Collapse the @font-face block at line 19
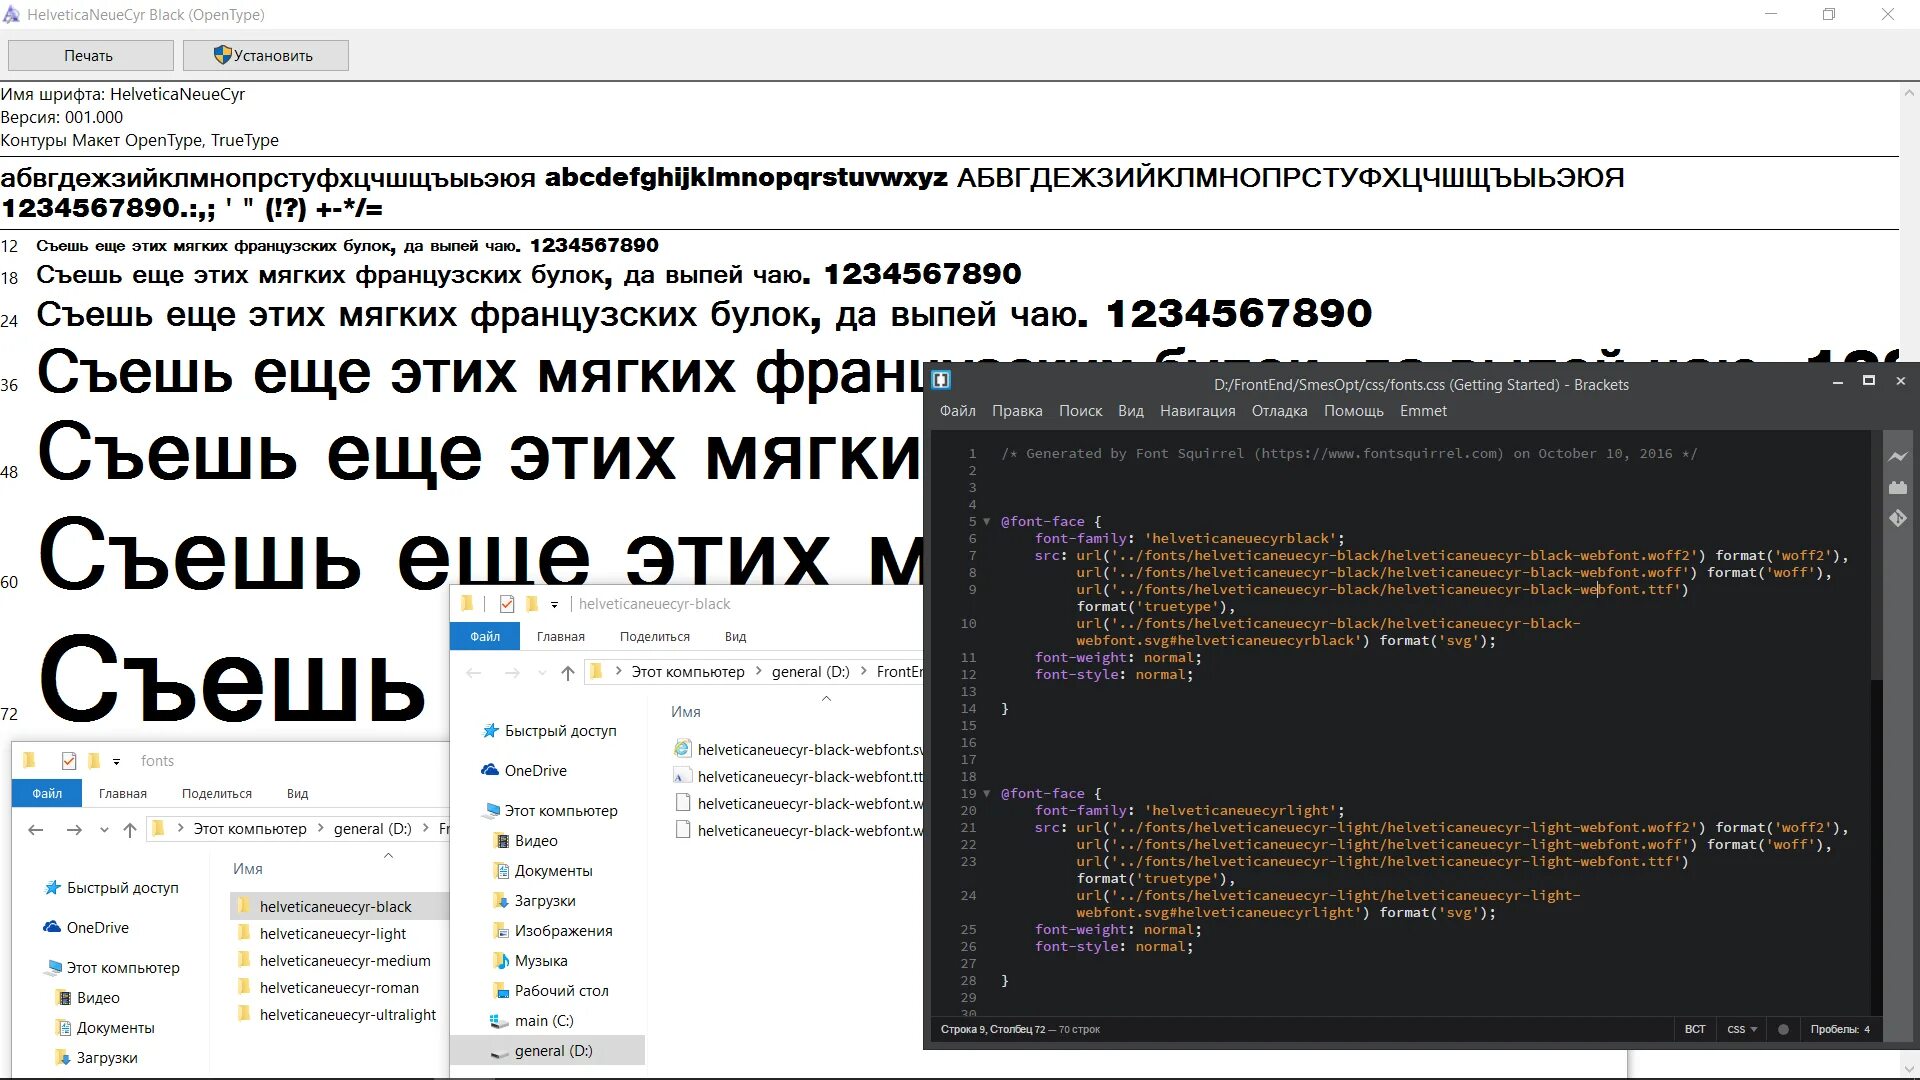 [x=987, y=793]
